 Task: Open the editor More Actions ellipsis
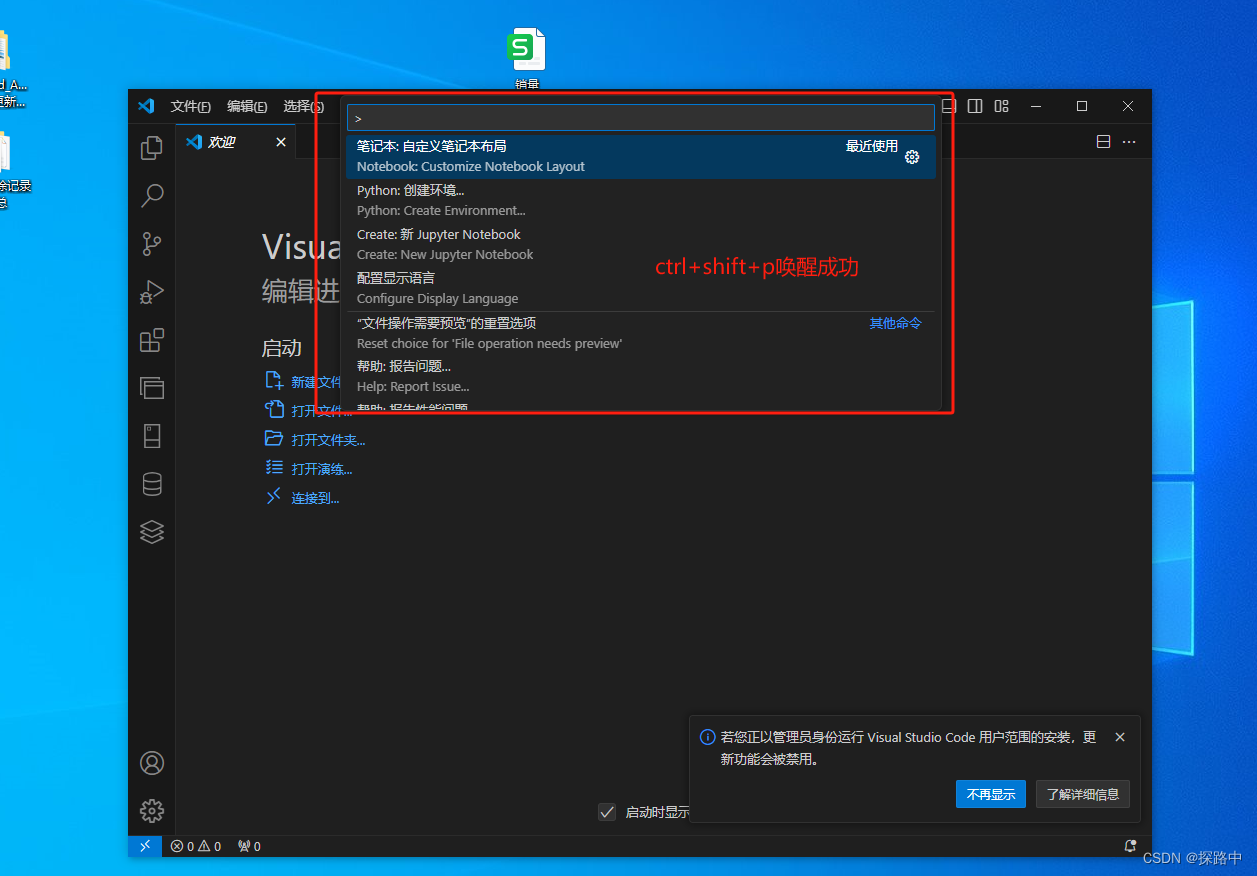pos(1129,142)
